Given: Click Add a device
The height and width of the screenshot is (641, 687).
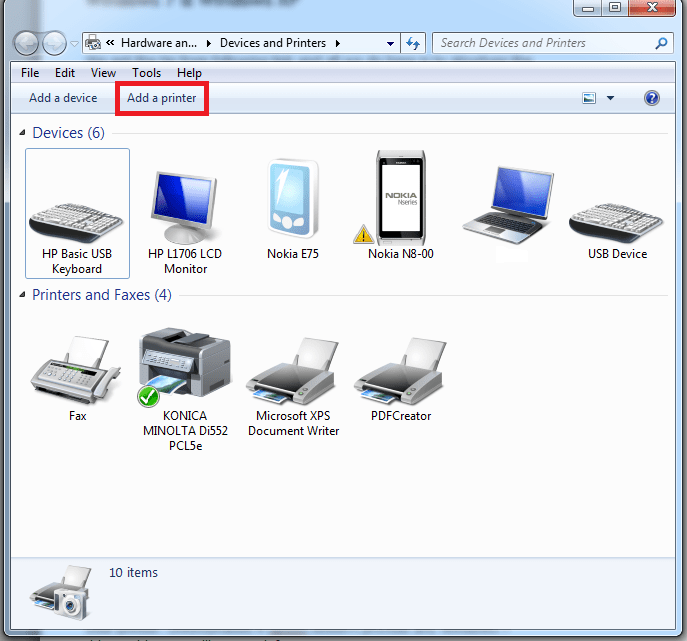Looking at the screenshot, I should pos(63,98).
